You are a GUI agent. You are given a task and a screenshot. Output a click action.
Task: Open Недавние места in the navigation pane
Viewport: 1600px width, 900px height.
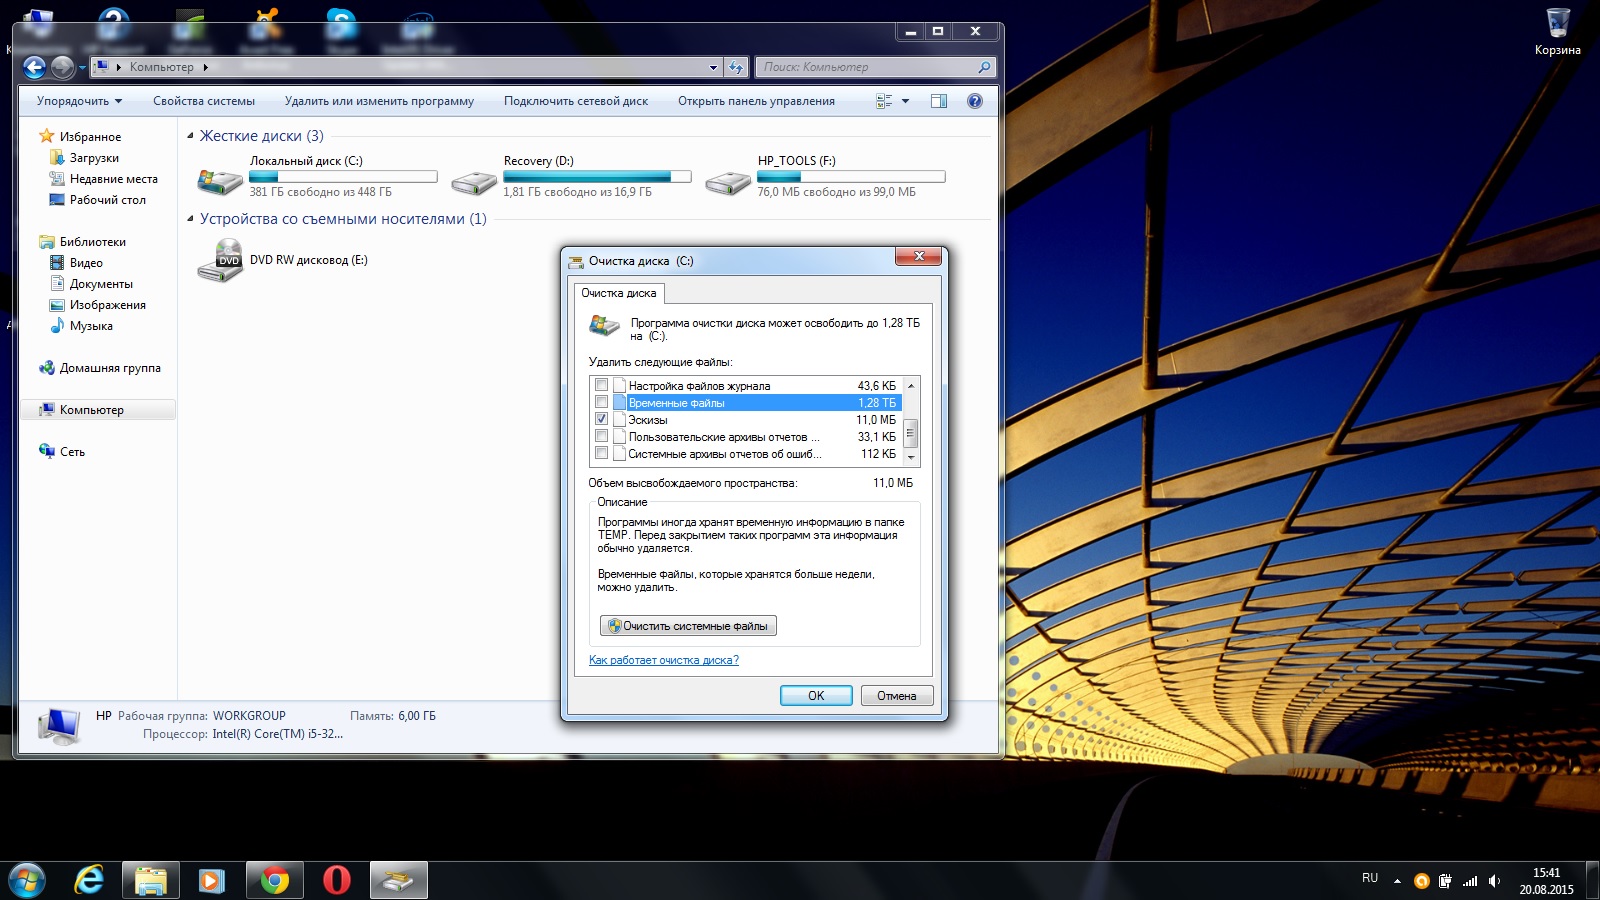point(104,179)
